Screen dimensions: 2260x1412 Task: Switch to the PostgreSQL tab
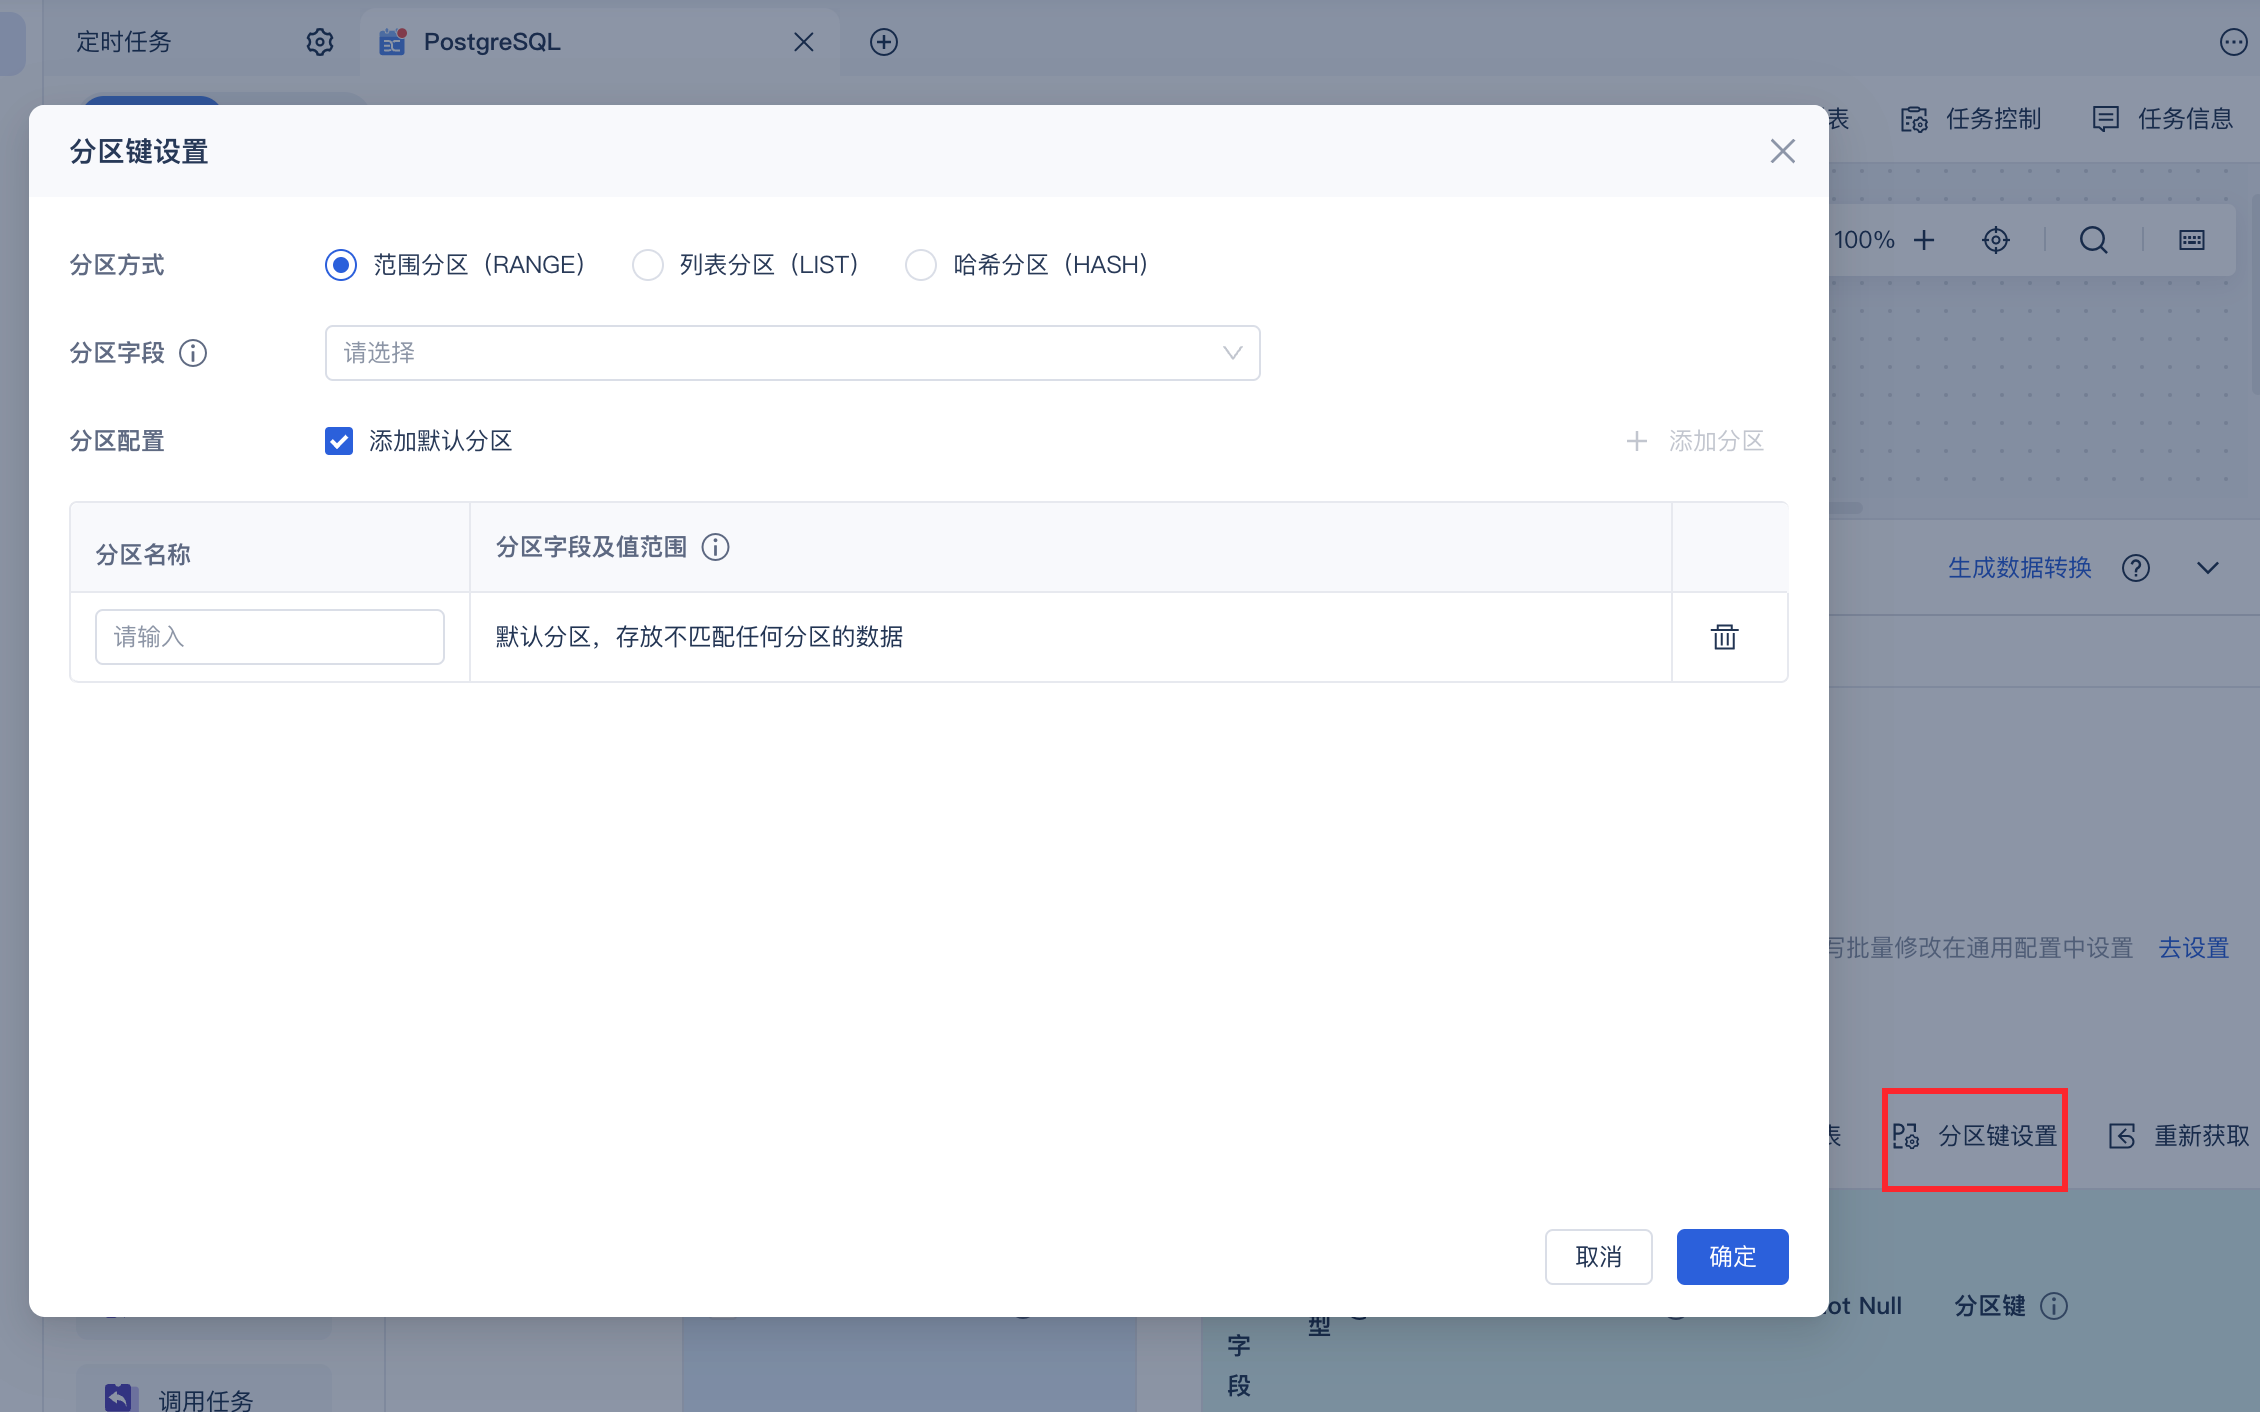[492, 42]
